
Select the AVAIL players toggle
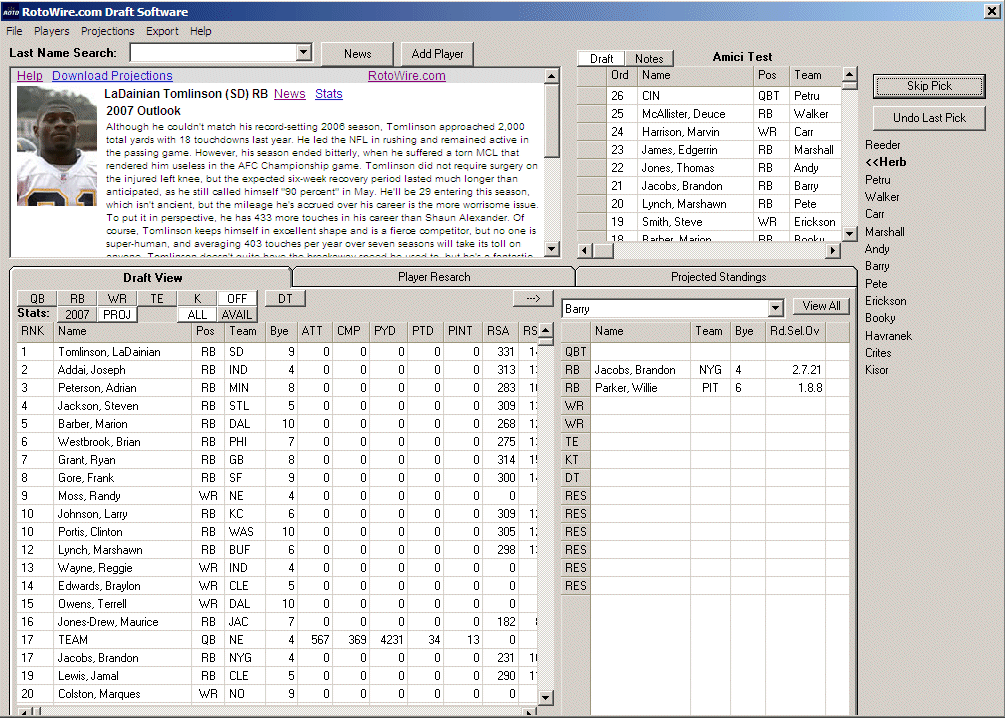coord(237,315)
